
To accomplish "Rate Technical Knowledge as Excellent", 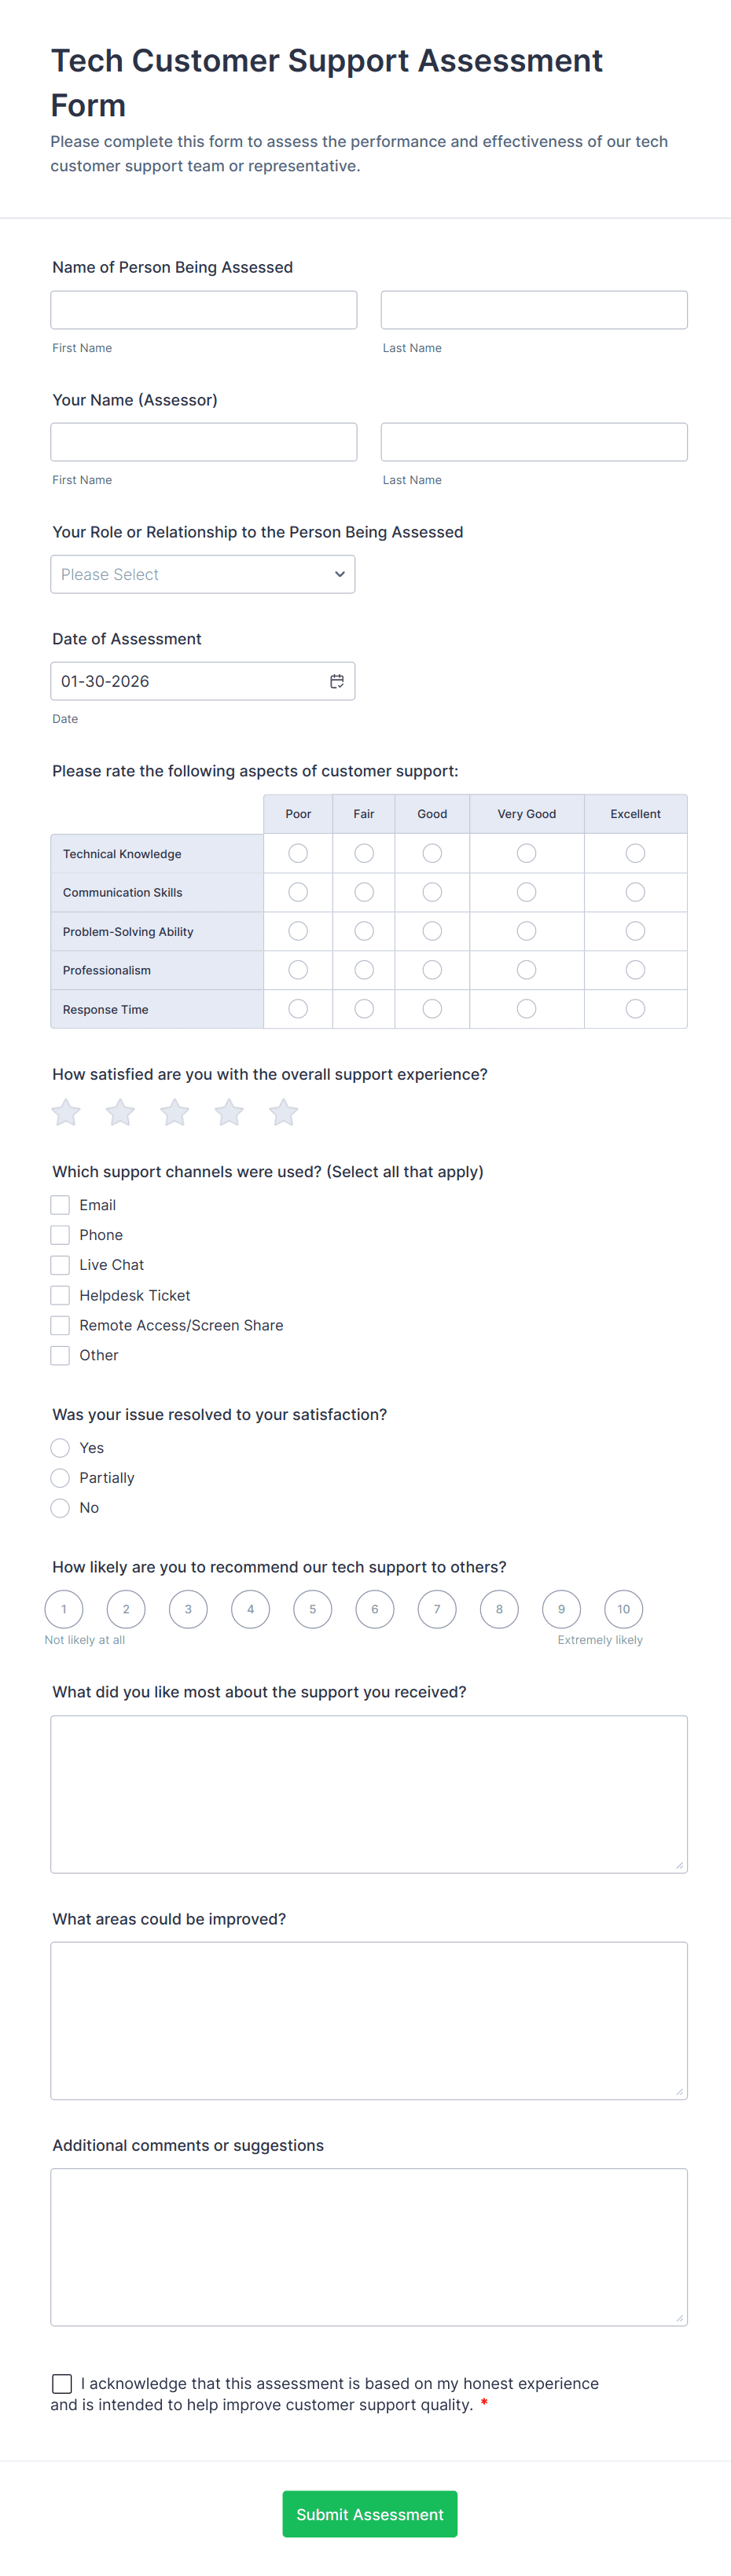I will (x=635, y=853).
